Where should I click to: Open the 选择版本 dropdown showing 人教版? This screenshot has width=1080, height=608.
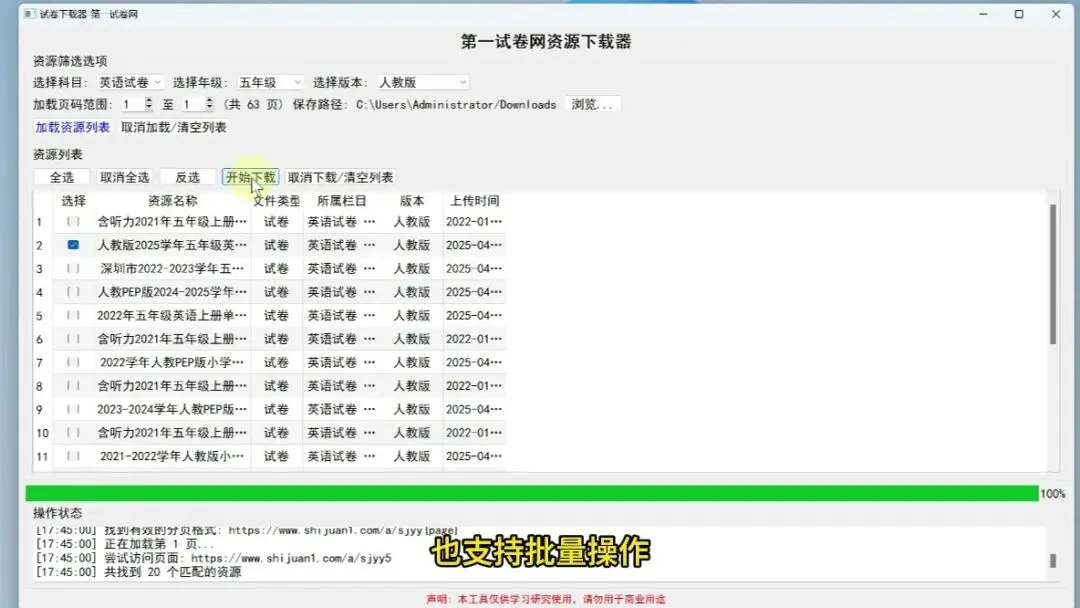[x=422, y=83]
